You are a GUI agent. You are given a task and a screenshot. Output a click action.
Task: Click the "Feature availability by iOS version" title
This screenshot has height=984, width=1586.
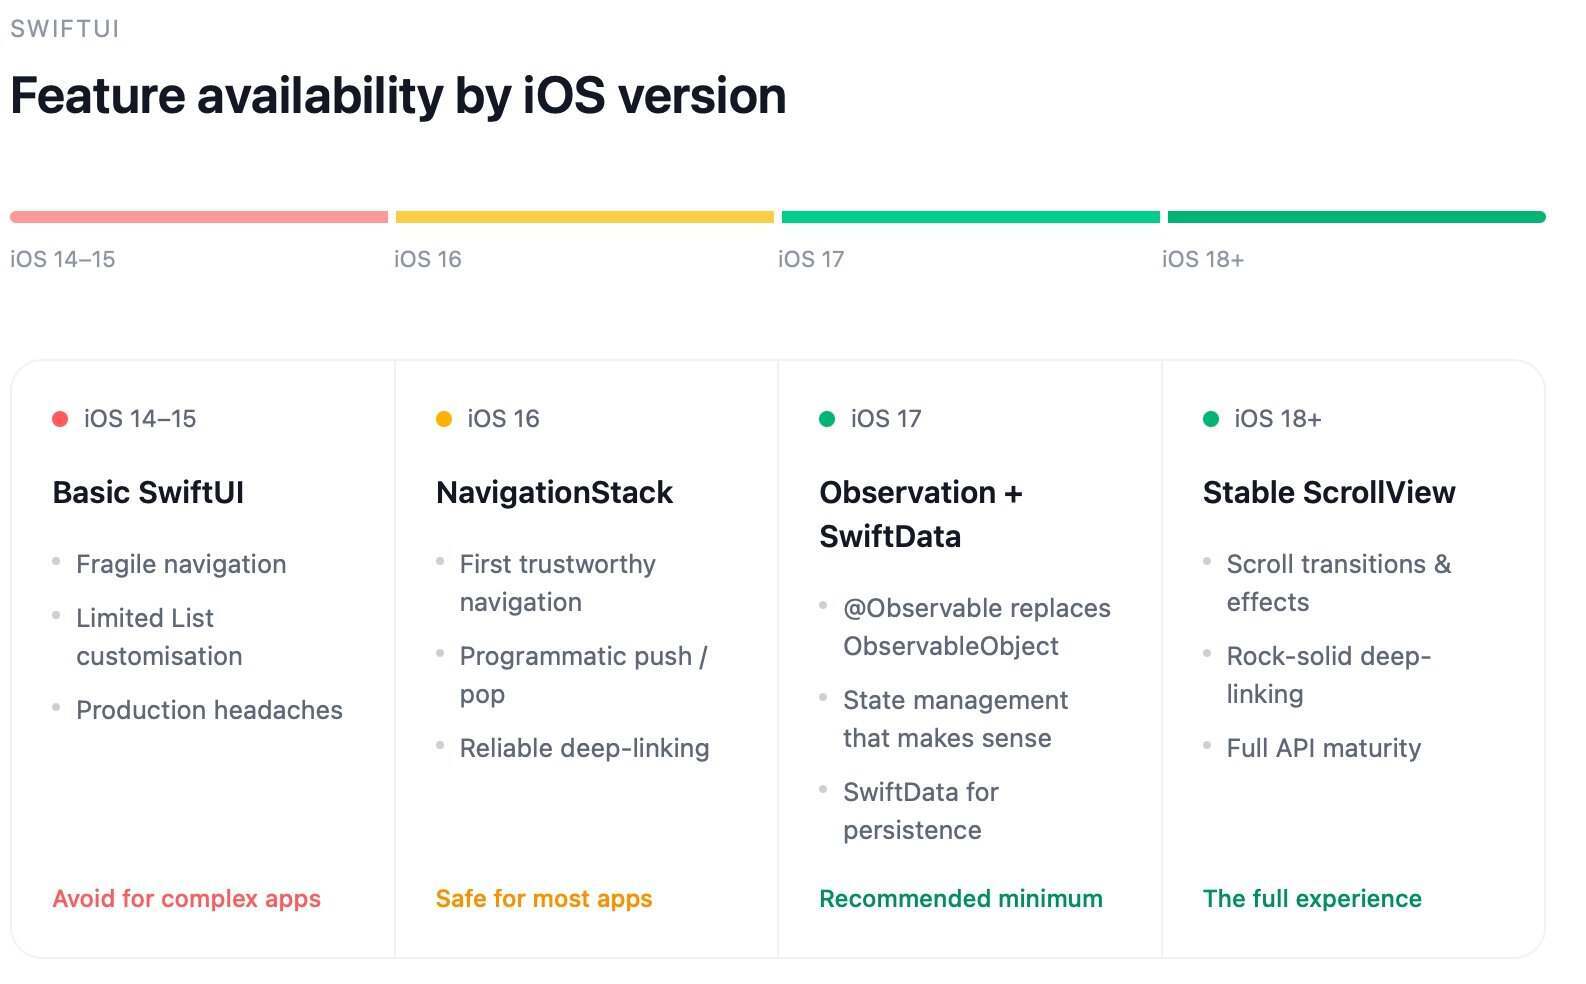coord(398,97)
